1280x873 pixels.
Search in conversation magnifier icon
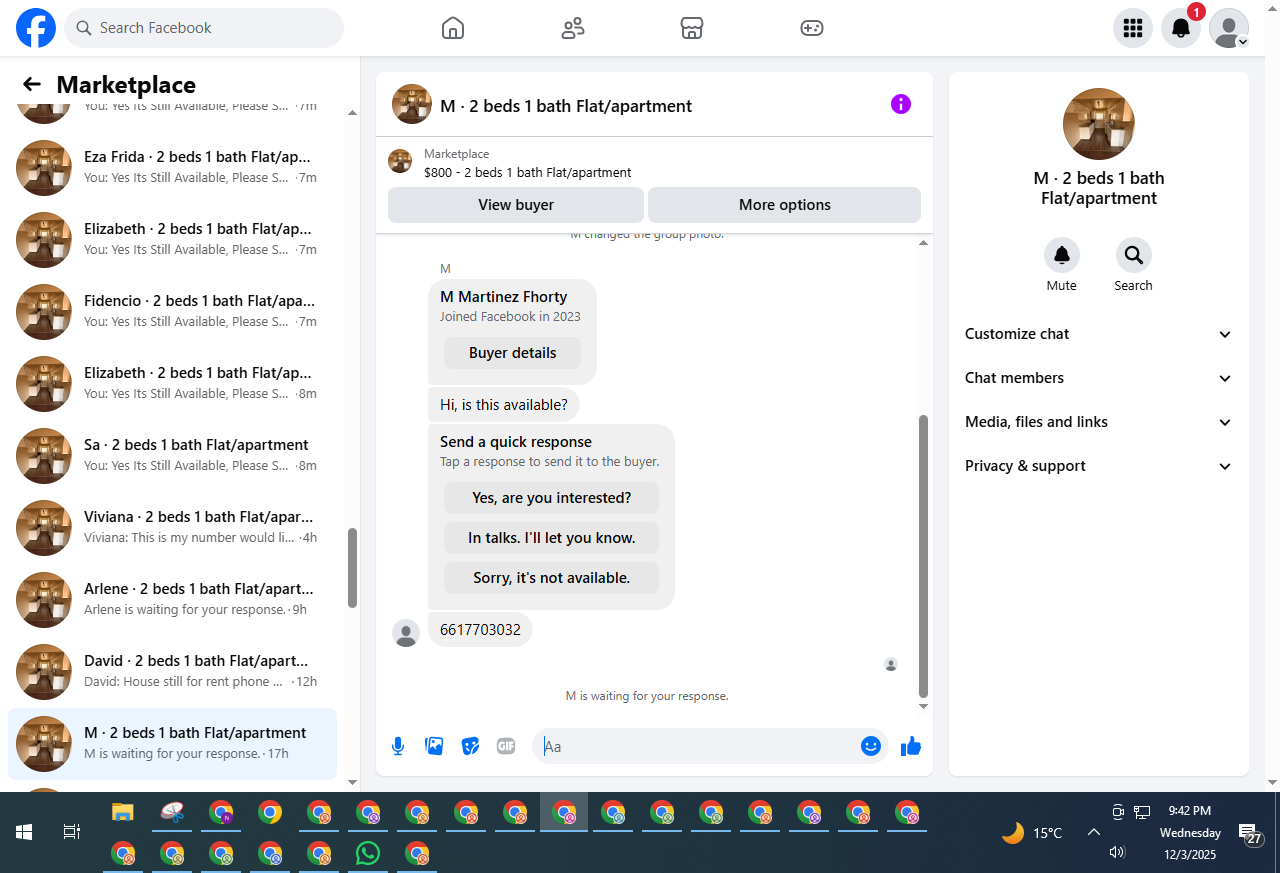(x=1134, y=255)
